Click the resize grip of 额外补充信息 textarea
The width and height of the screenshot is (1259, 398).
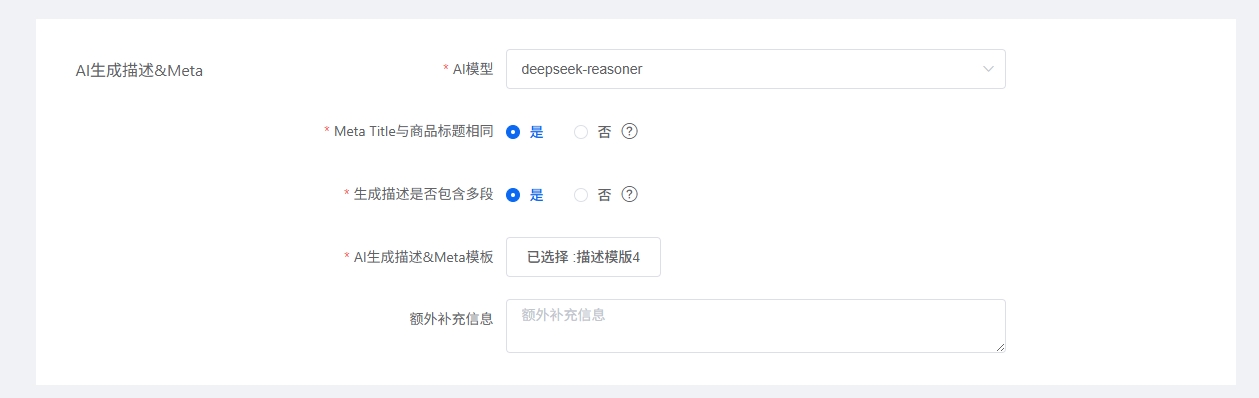point(999,346)
